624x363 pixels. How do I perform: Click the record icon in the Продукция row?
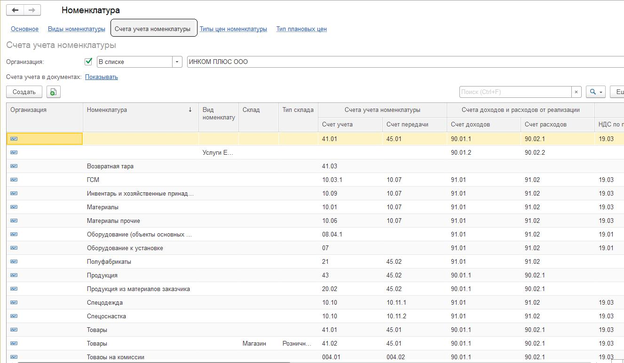pos(14,275)
